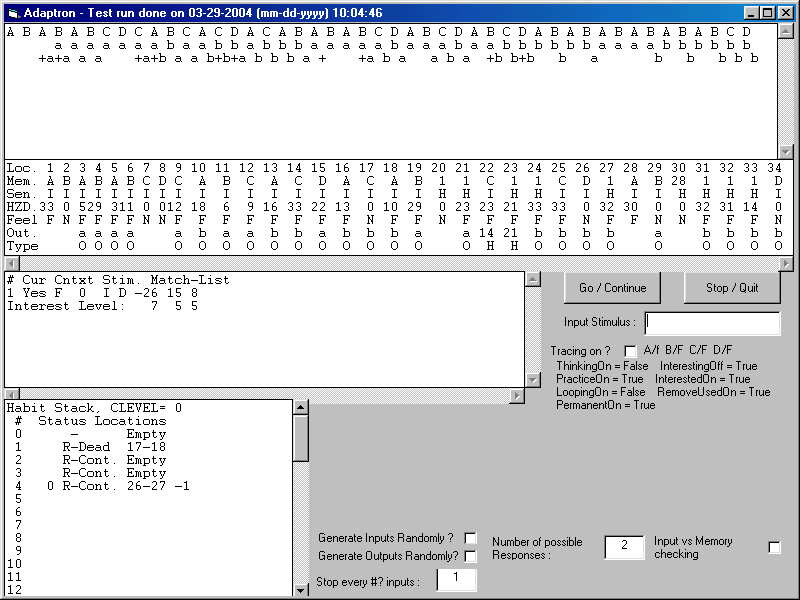Toggle the Tracing on checkbox
The width and height of the screenshot is (800, 600).
click(631, 351)
